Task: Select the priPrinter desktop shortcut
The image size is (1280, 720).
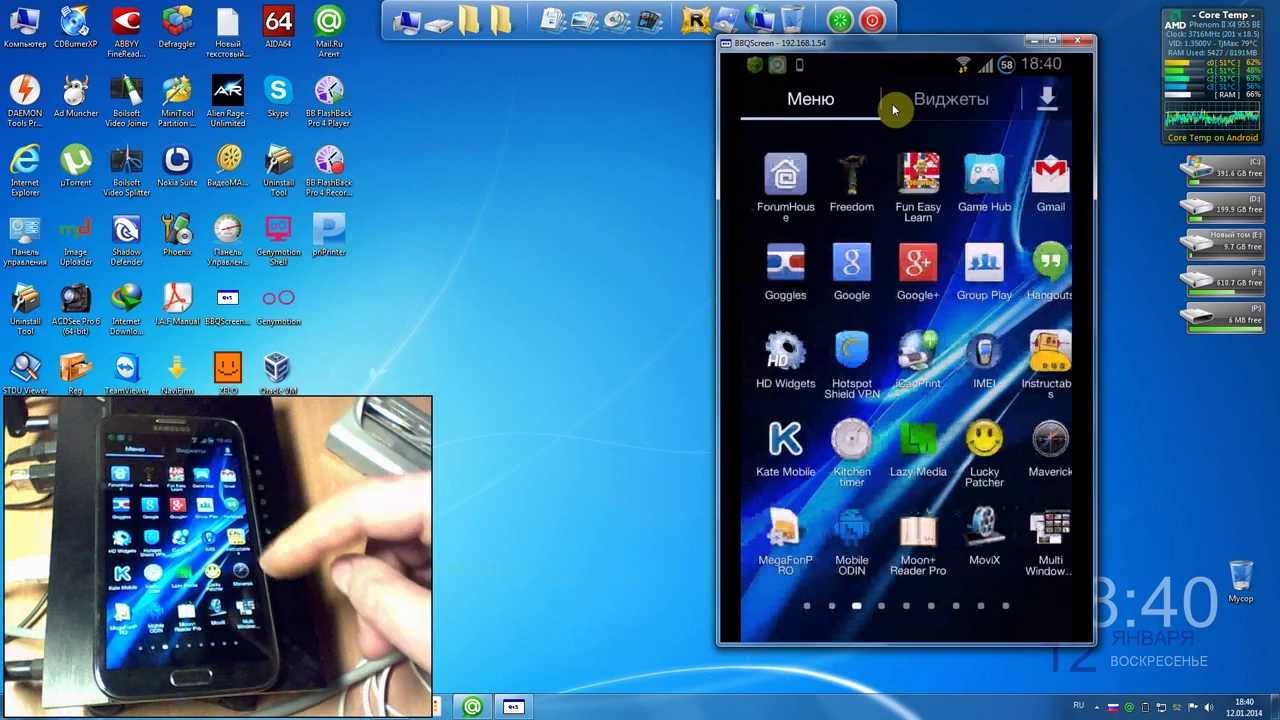Action: click(329, 236)
